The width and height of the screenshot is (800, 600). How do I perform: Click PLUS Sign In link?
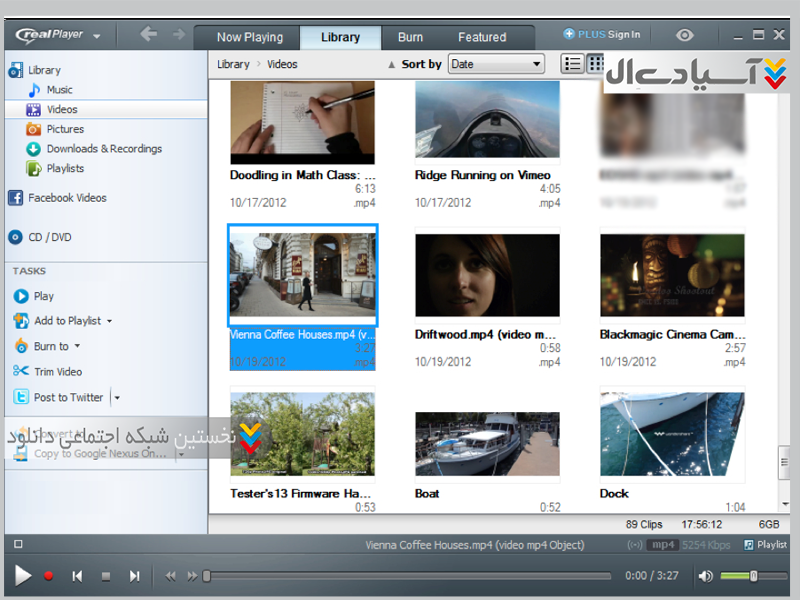601,35
